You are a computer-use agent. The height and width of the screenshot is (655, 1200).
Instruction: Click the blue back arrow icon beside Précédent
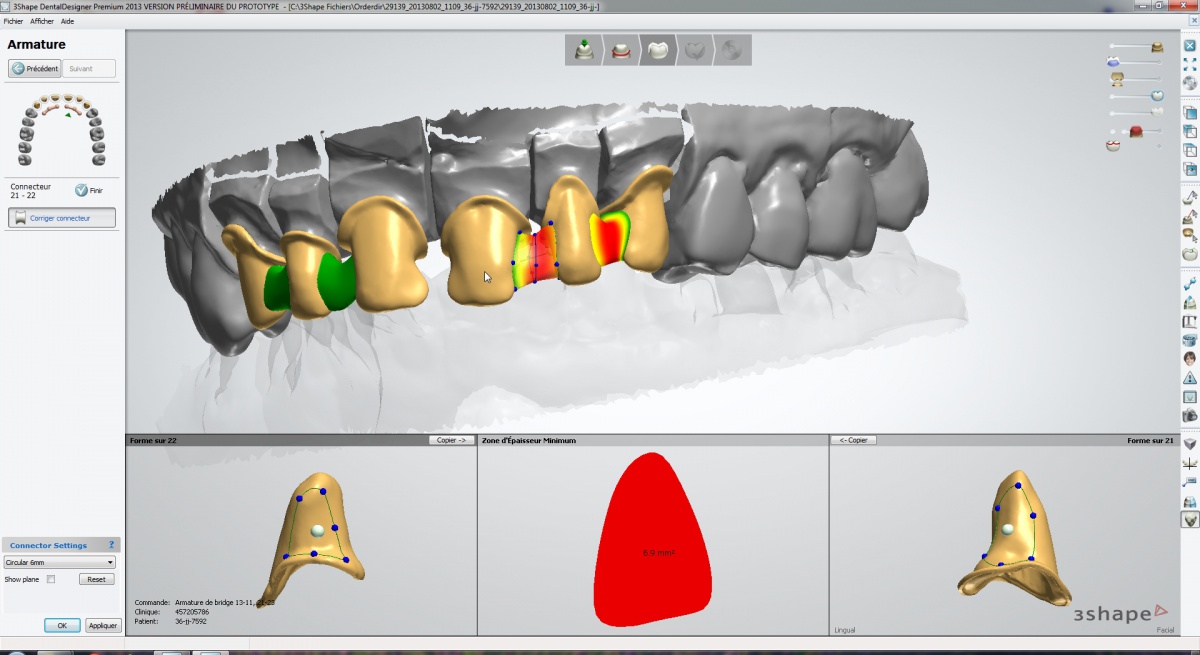[18, 69]
